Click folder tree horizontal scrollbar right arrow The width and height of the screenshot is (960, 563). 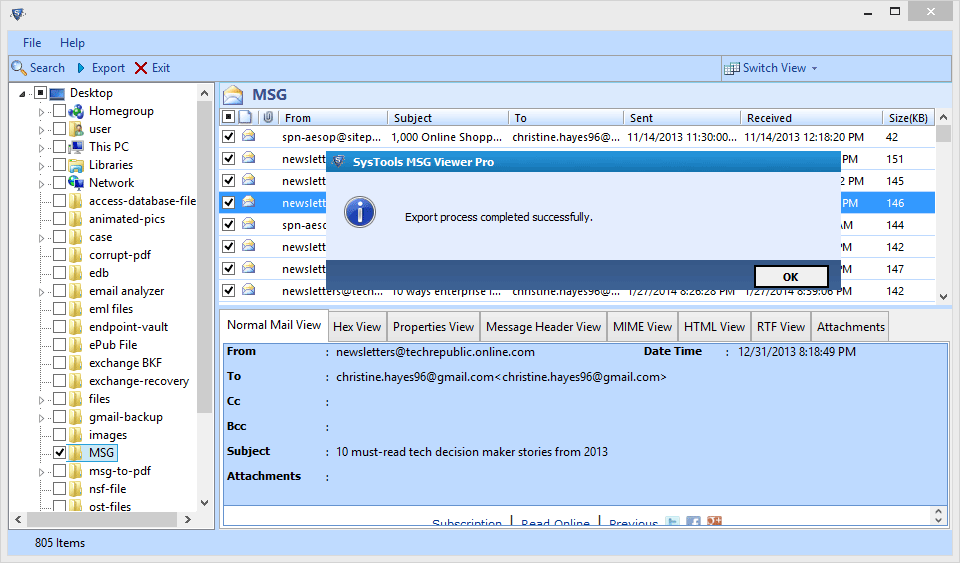(x=188, y=520)
